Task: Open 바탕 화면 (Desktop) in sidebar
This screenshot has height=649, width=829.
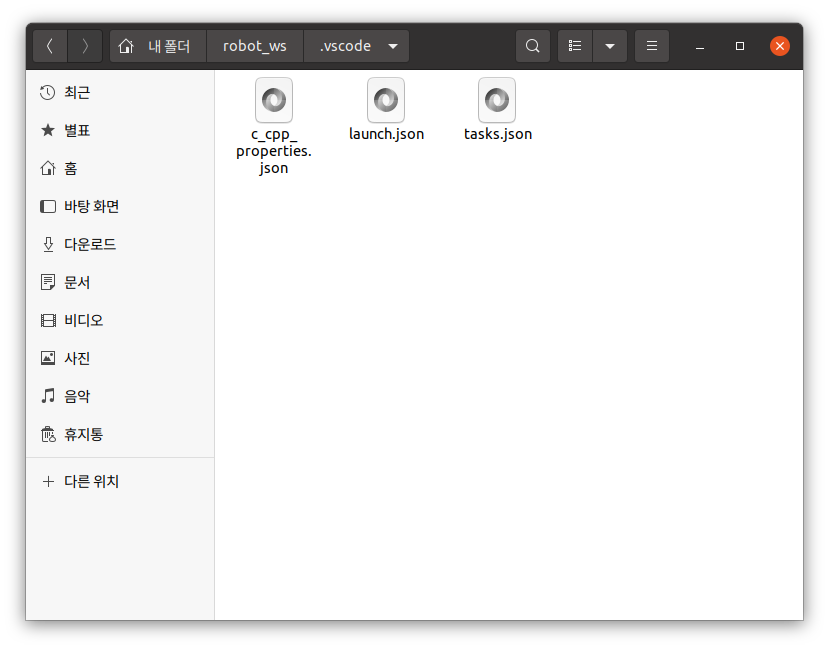Action: pos(120,207)
